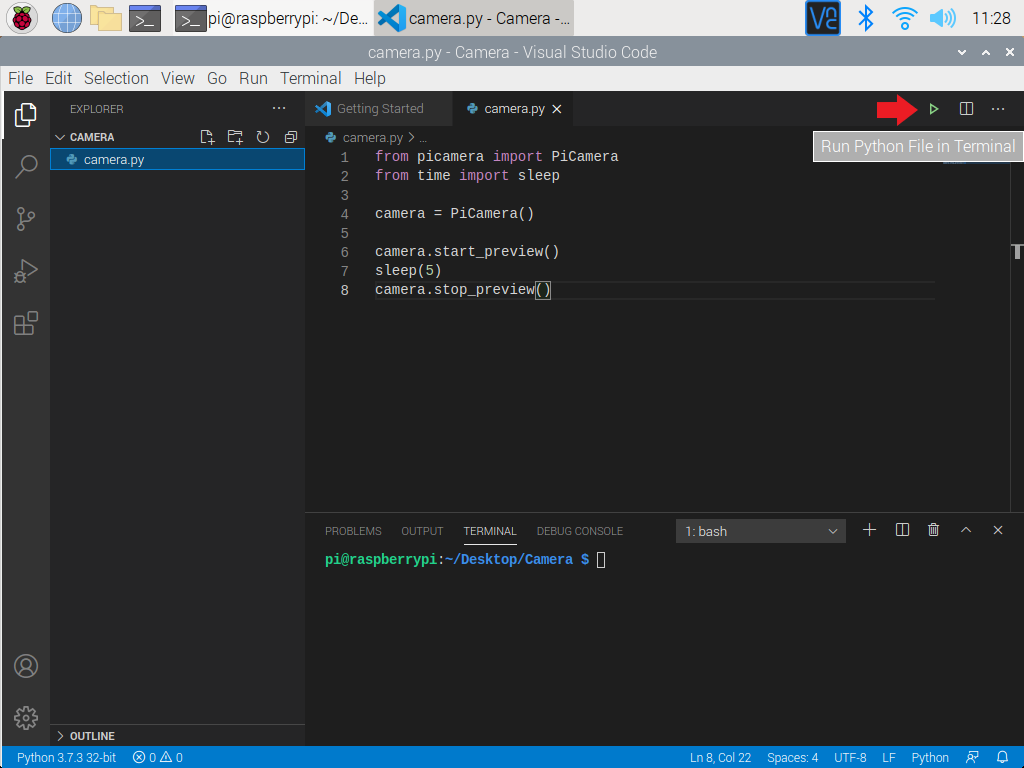1024x768 pixels.
Task: Toggle the notifications bell in status bar
Action: [x=1002, y=757]
